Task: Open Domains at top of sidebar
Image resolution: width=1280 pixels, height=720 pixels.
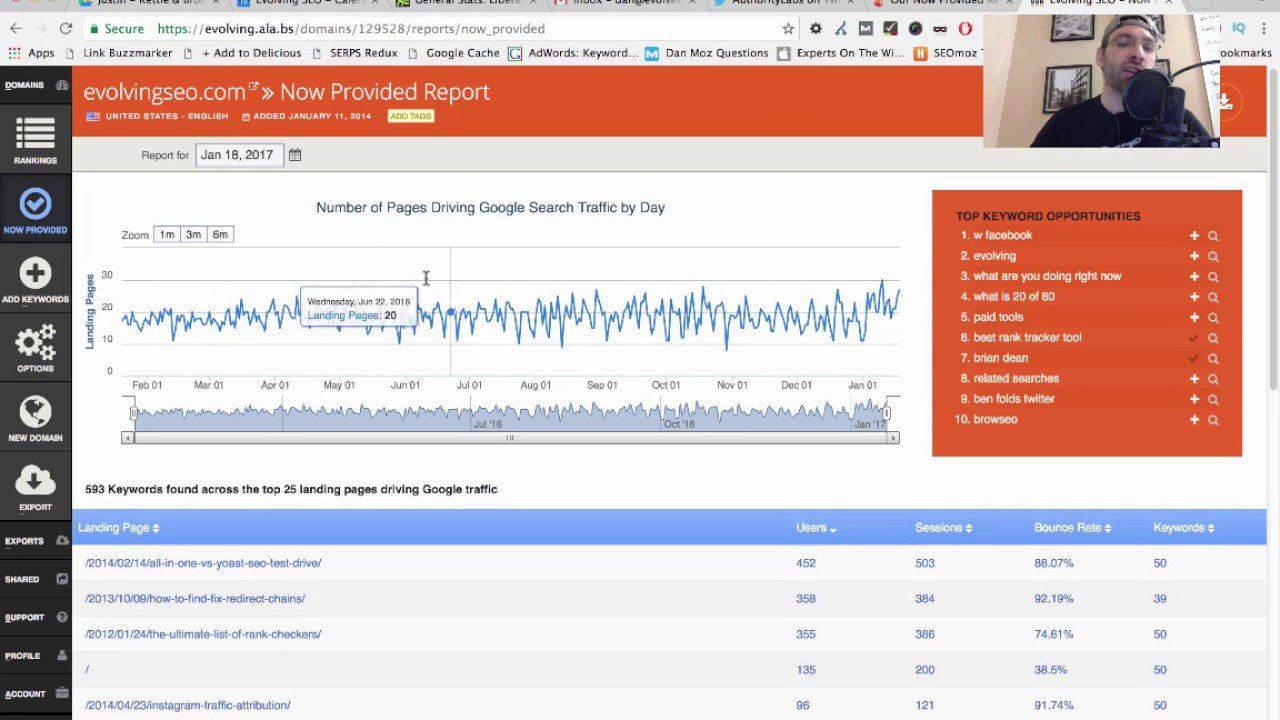Action: pos(35,85)
